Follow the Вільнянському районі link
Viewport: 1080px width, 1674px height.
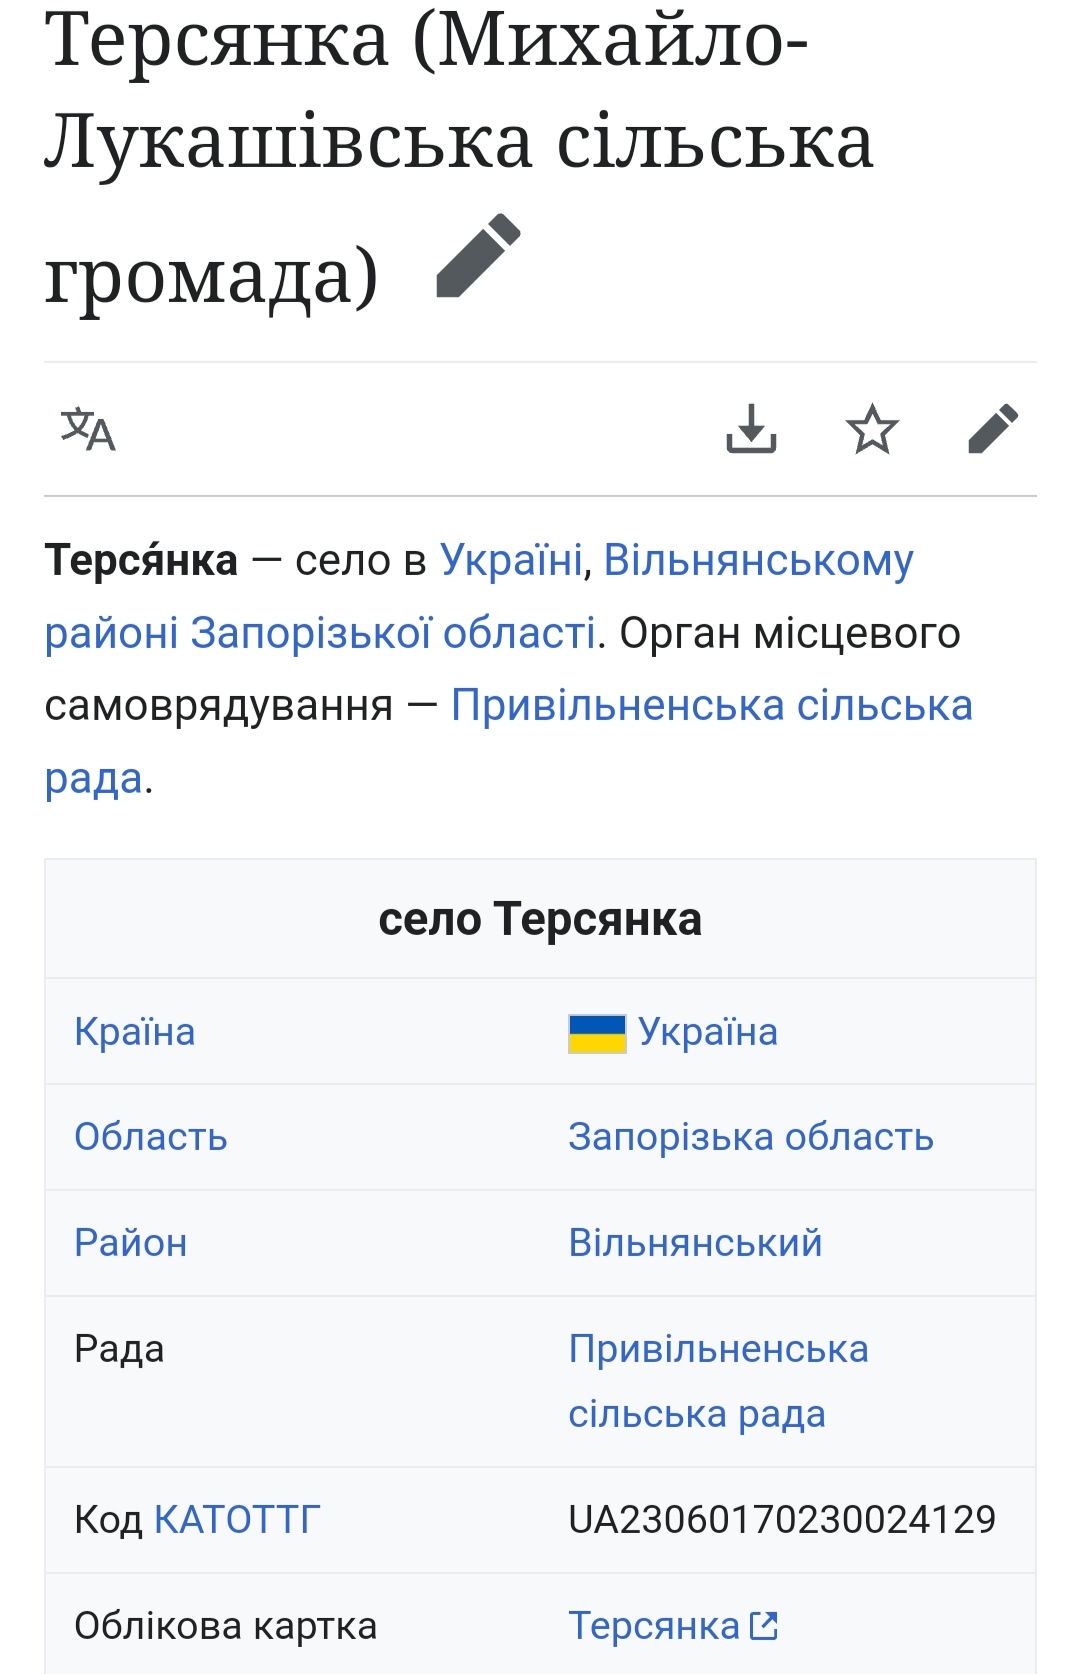pyautogui.click(x=758, y=560)
